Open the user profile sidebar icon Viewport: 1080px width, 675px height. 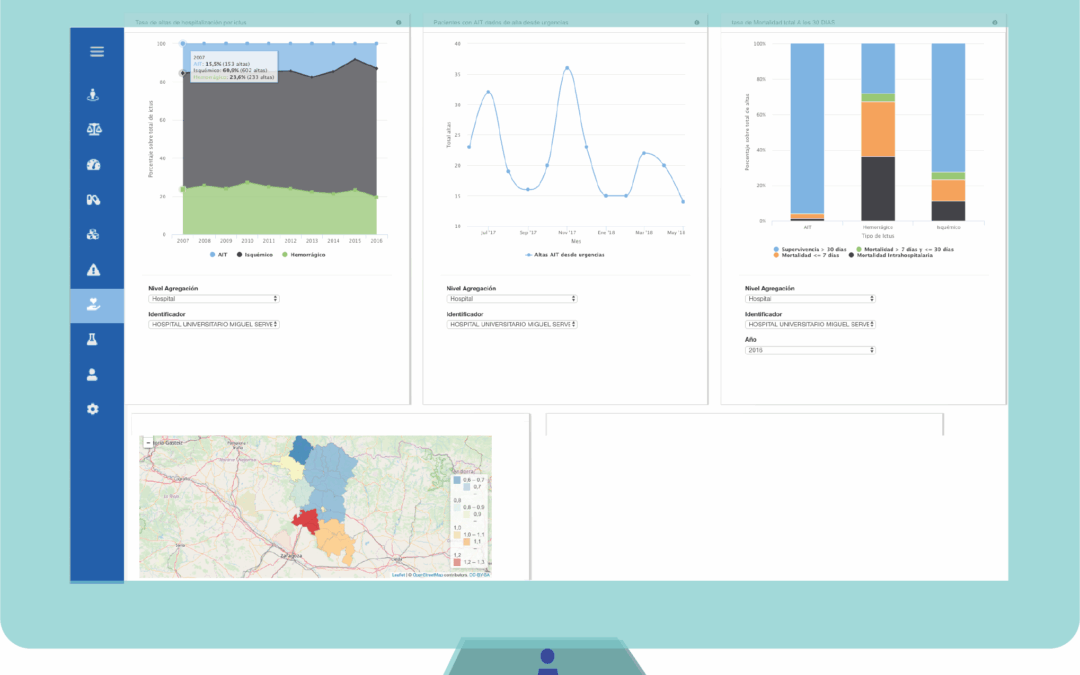click(x=93, y=375)
